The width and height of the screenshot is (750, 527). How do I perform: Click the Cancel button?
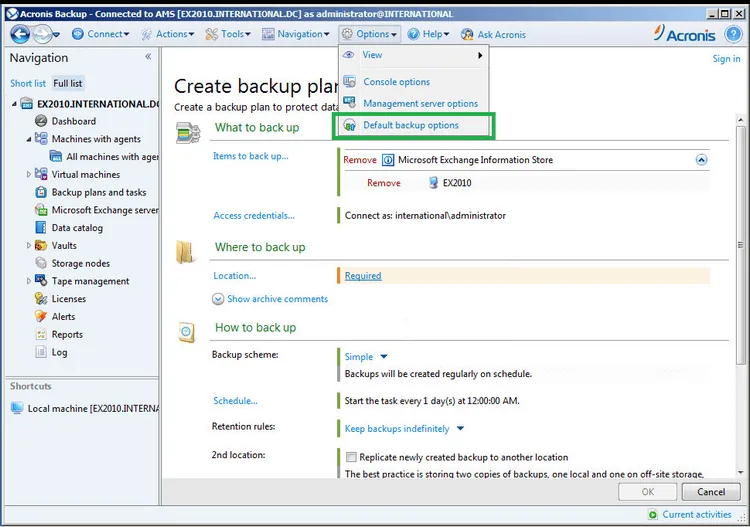tap(711, 492)
